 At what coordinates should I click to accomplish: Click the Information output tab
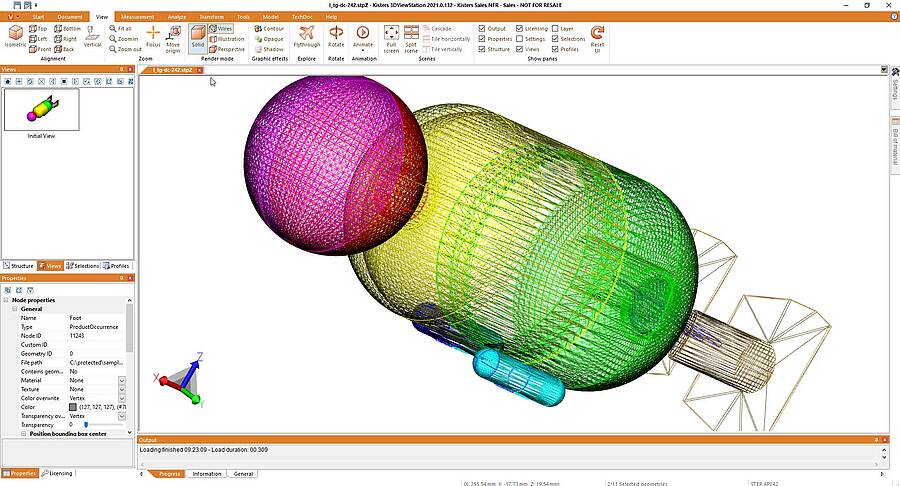tap(207, 474)
